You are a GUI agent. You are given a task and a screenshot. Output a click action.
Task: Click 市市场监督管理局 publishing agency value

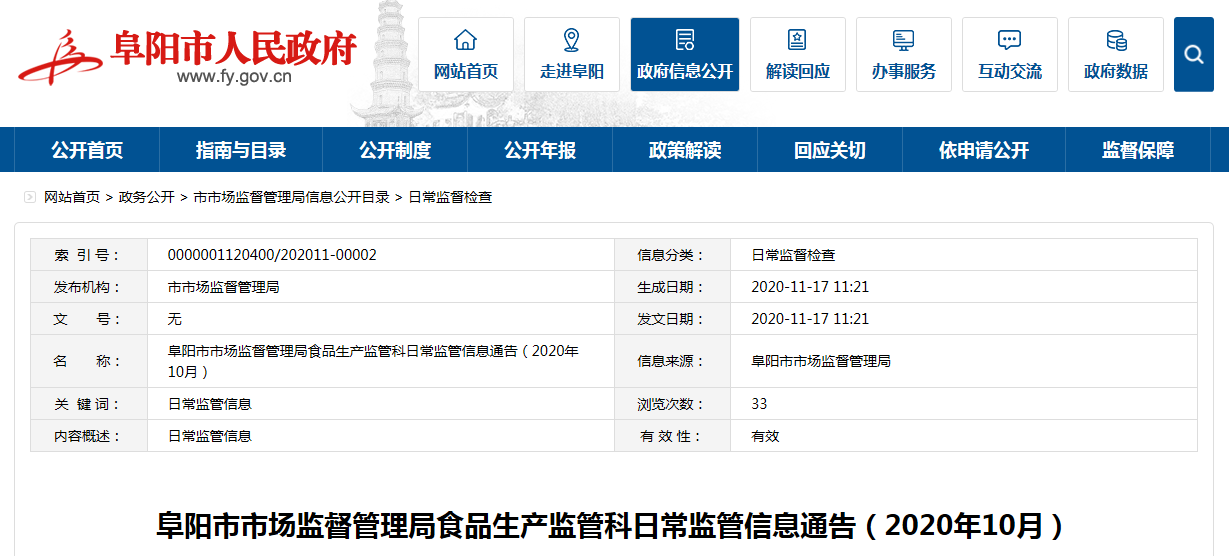coord(223,287)
